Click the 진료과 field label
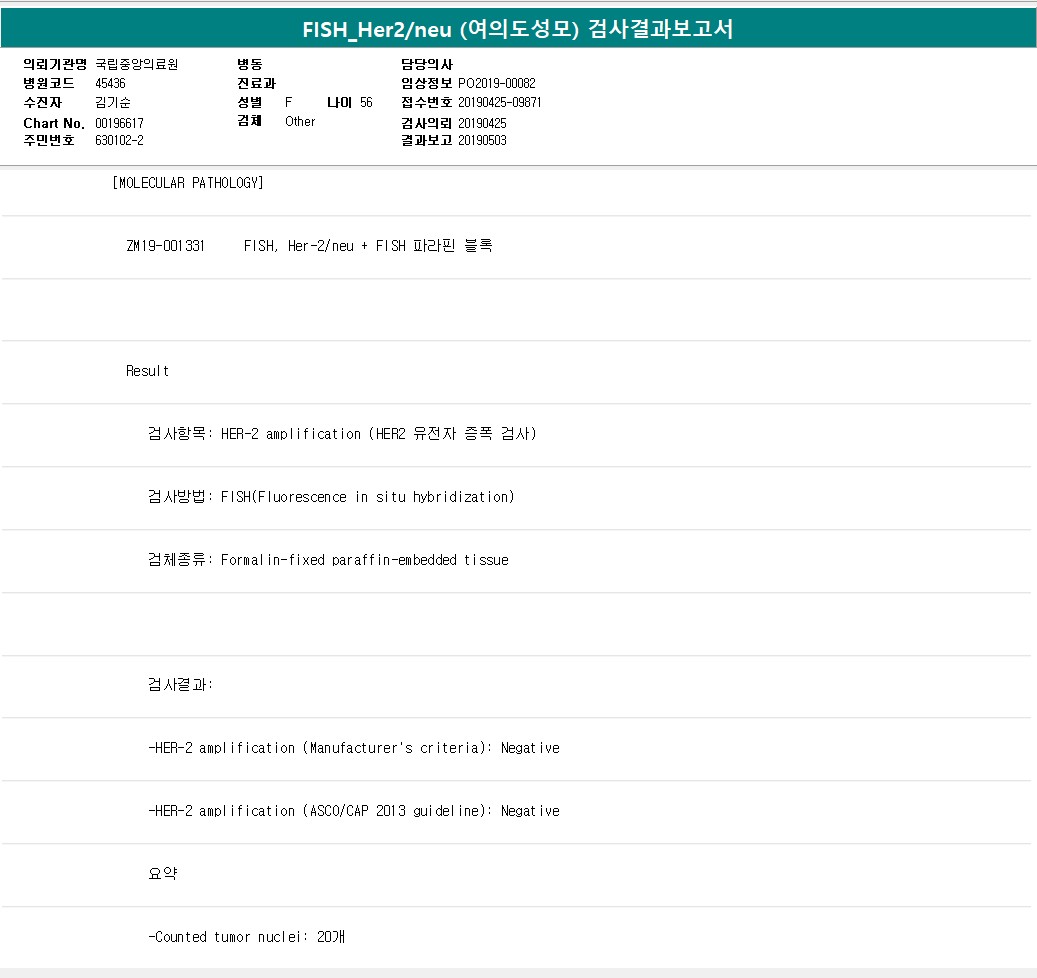Viewport: 1037px width, 978px height. tap(256, 83)
